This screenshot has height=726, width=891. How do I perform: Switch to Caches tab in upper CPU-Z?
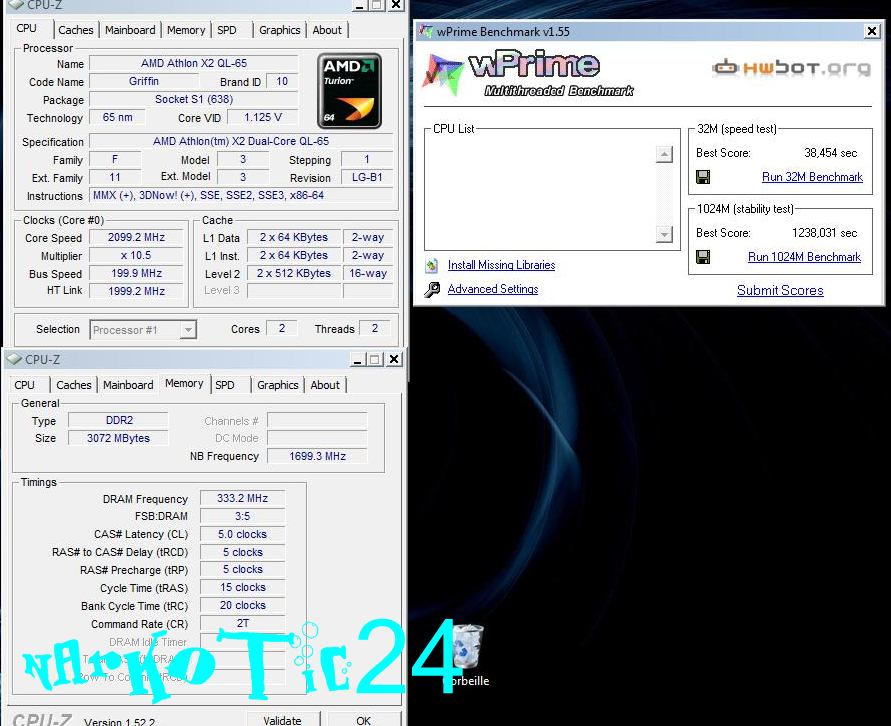click(x=76, y=30)
